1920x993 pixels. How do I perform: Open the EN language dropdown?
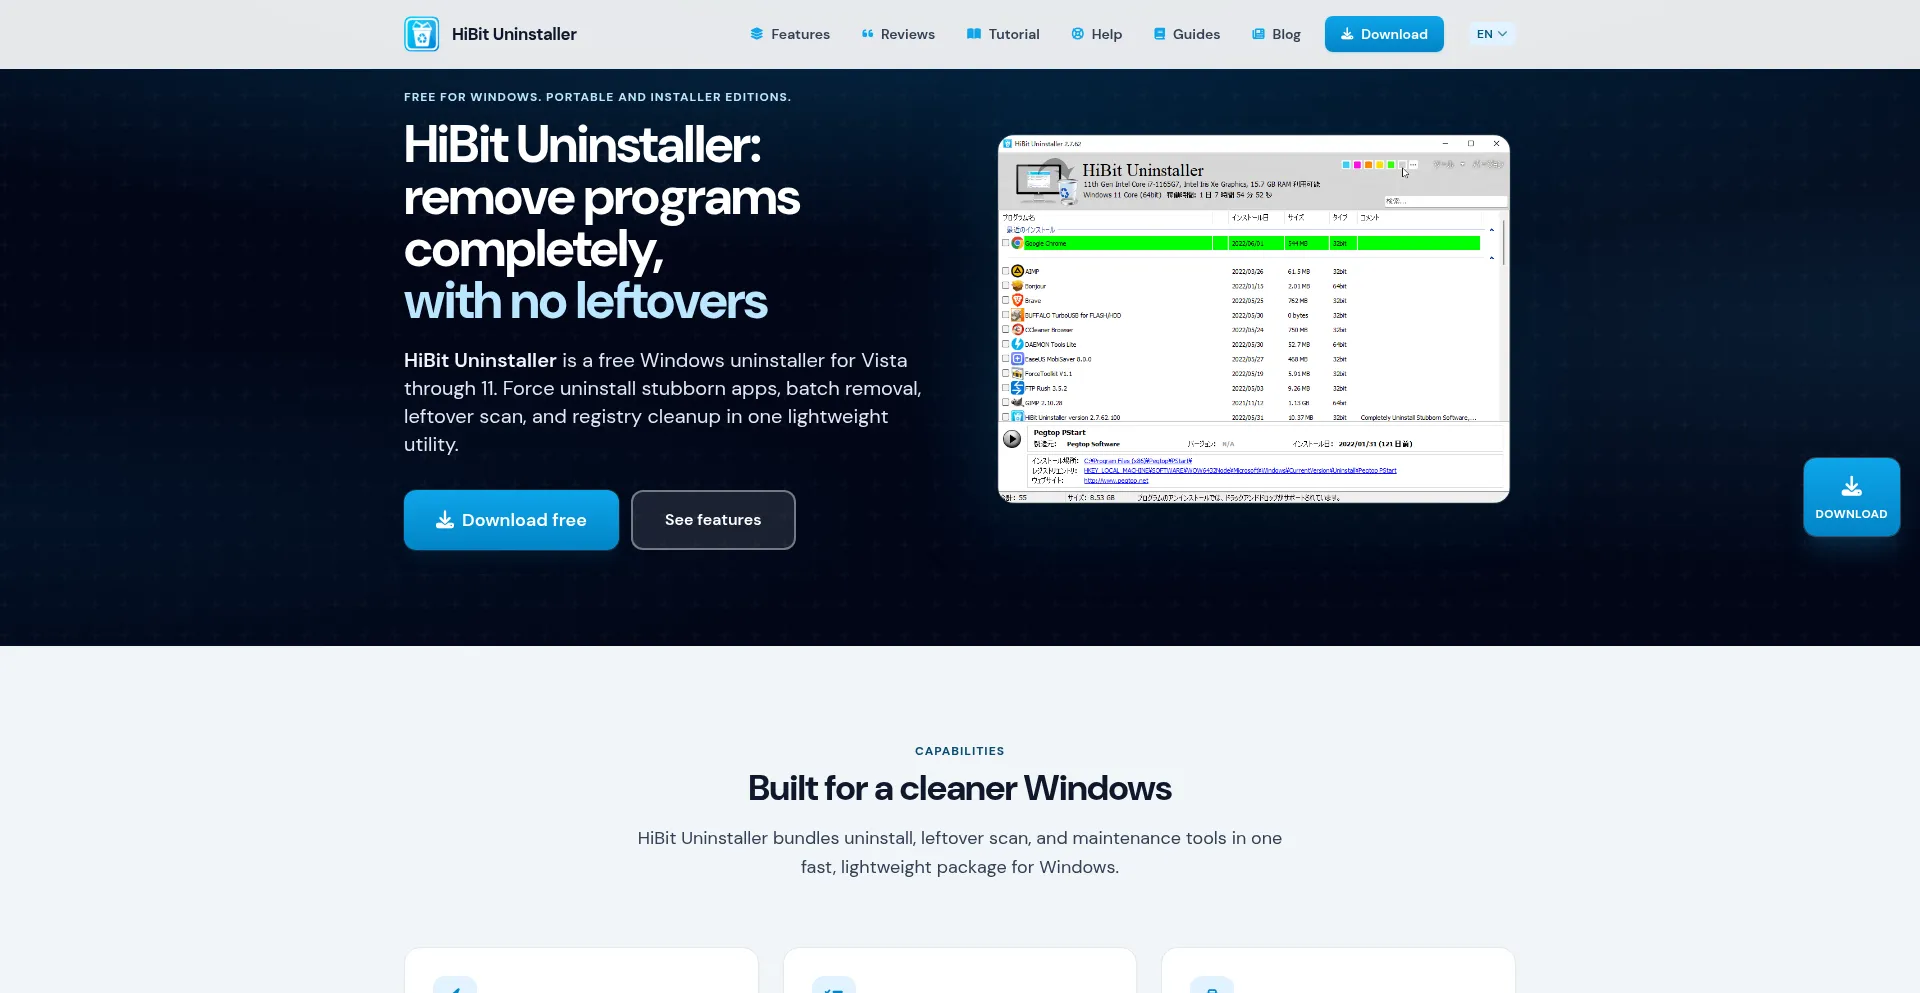tap(1491, 34)
